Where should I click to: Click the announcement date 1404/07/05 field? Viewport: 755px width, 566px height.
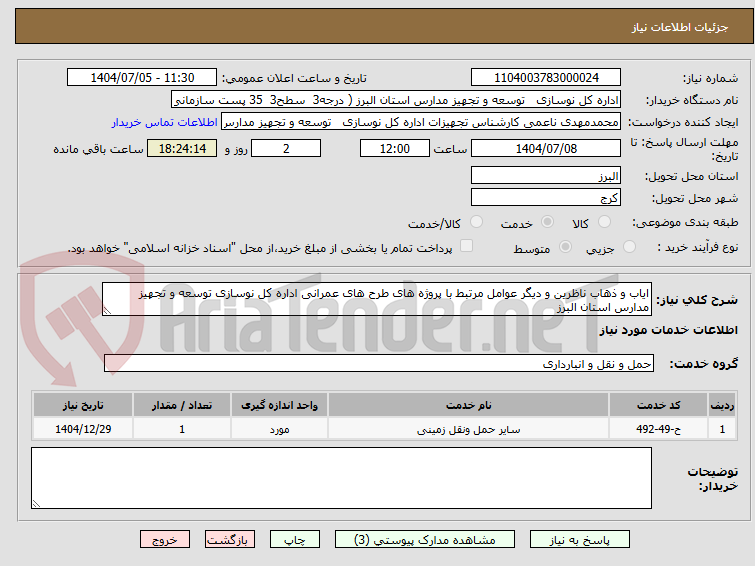click(x=142, y=78)
